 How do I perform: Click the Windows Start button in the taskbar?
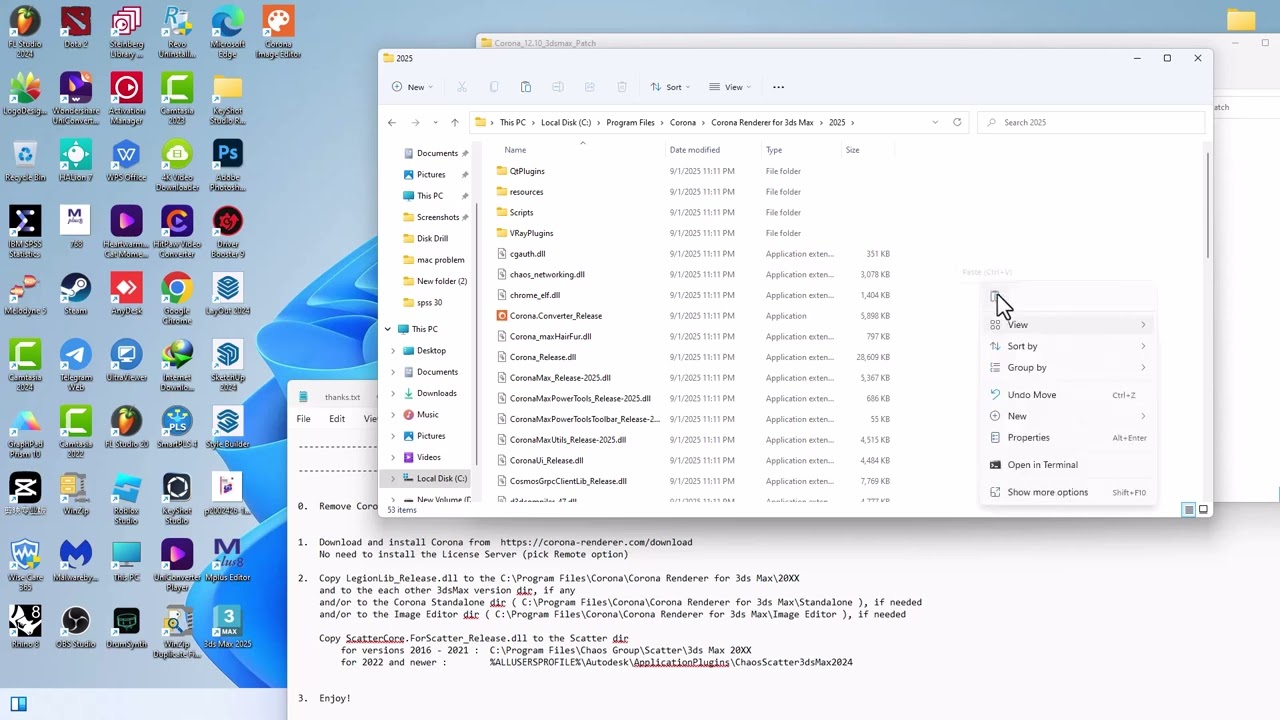pyautogui.click(x=18, y=703)
